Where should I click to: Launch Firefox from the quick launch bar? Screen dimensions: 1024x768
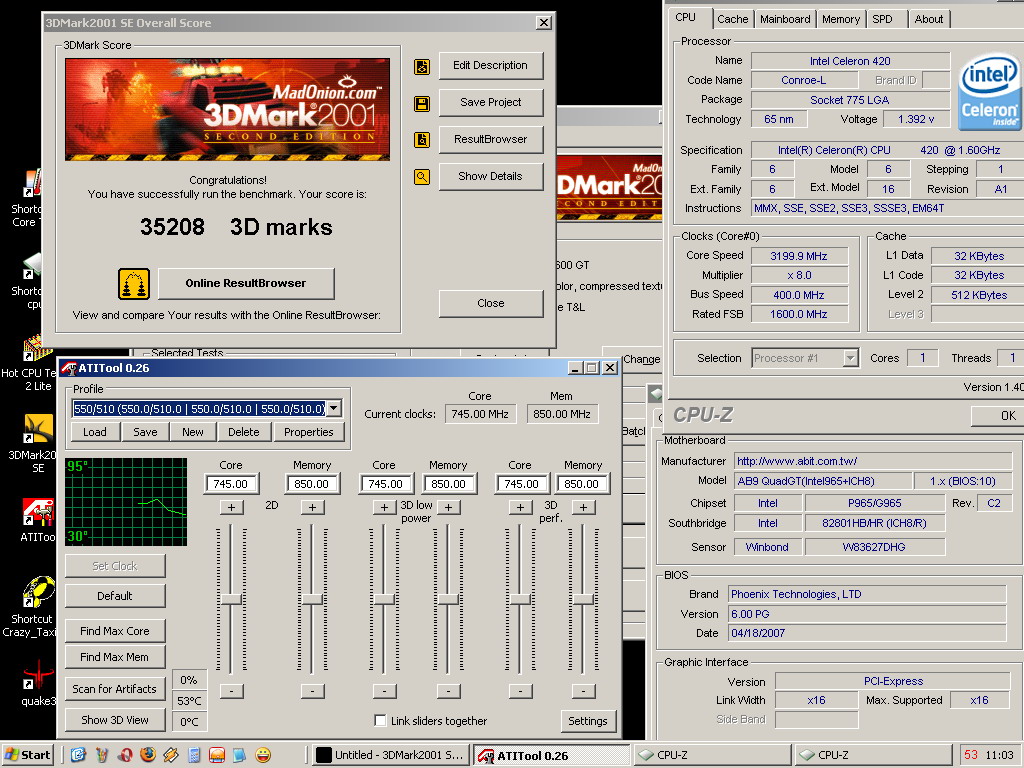(x=148, y=755)
